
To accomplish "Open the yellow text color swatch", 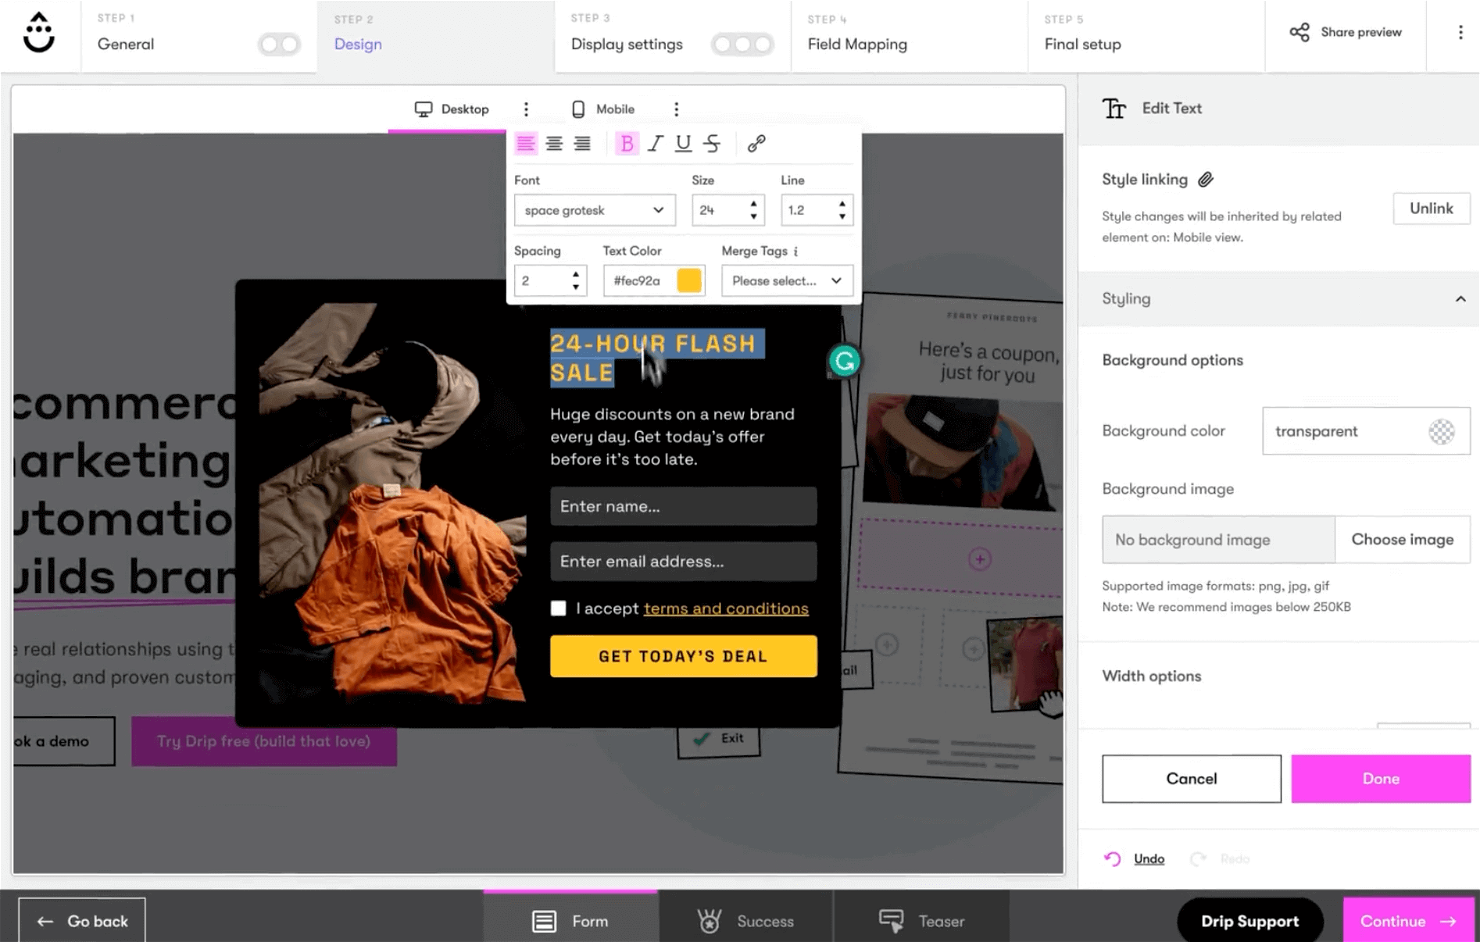I will 689,281.
